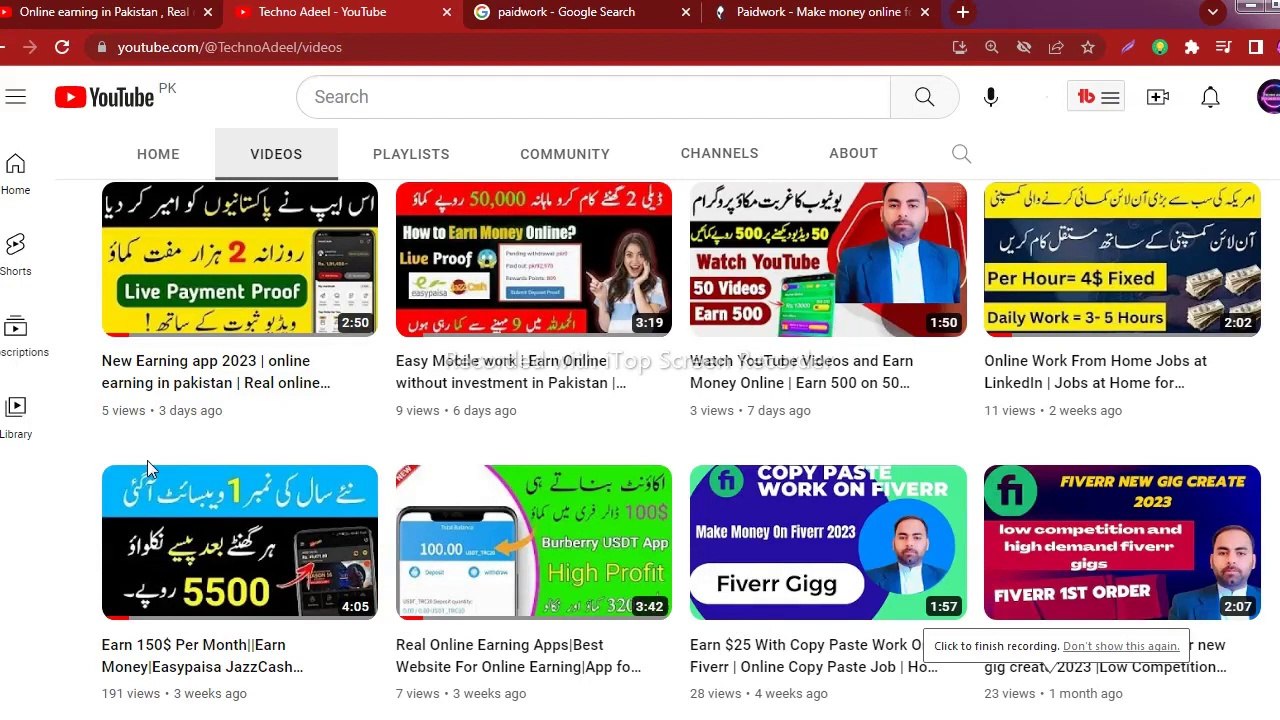The image size is (1280, 720).
Task: Click '191 views • 3 weeks ago' text
Action: tap(174, 693)
